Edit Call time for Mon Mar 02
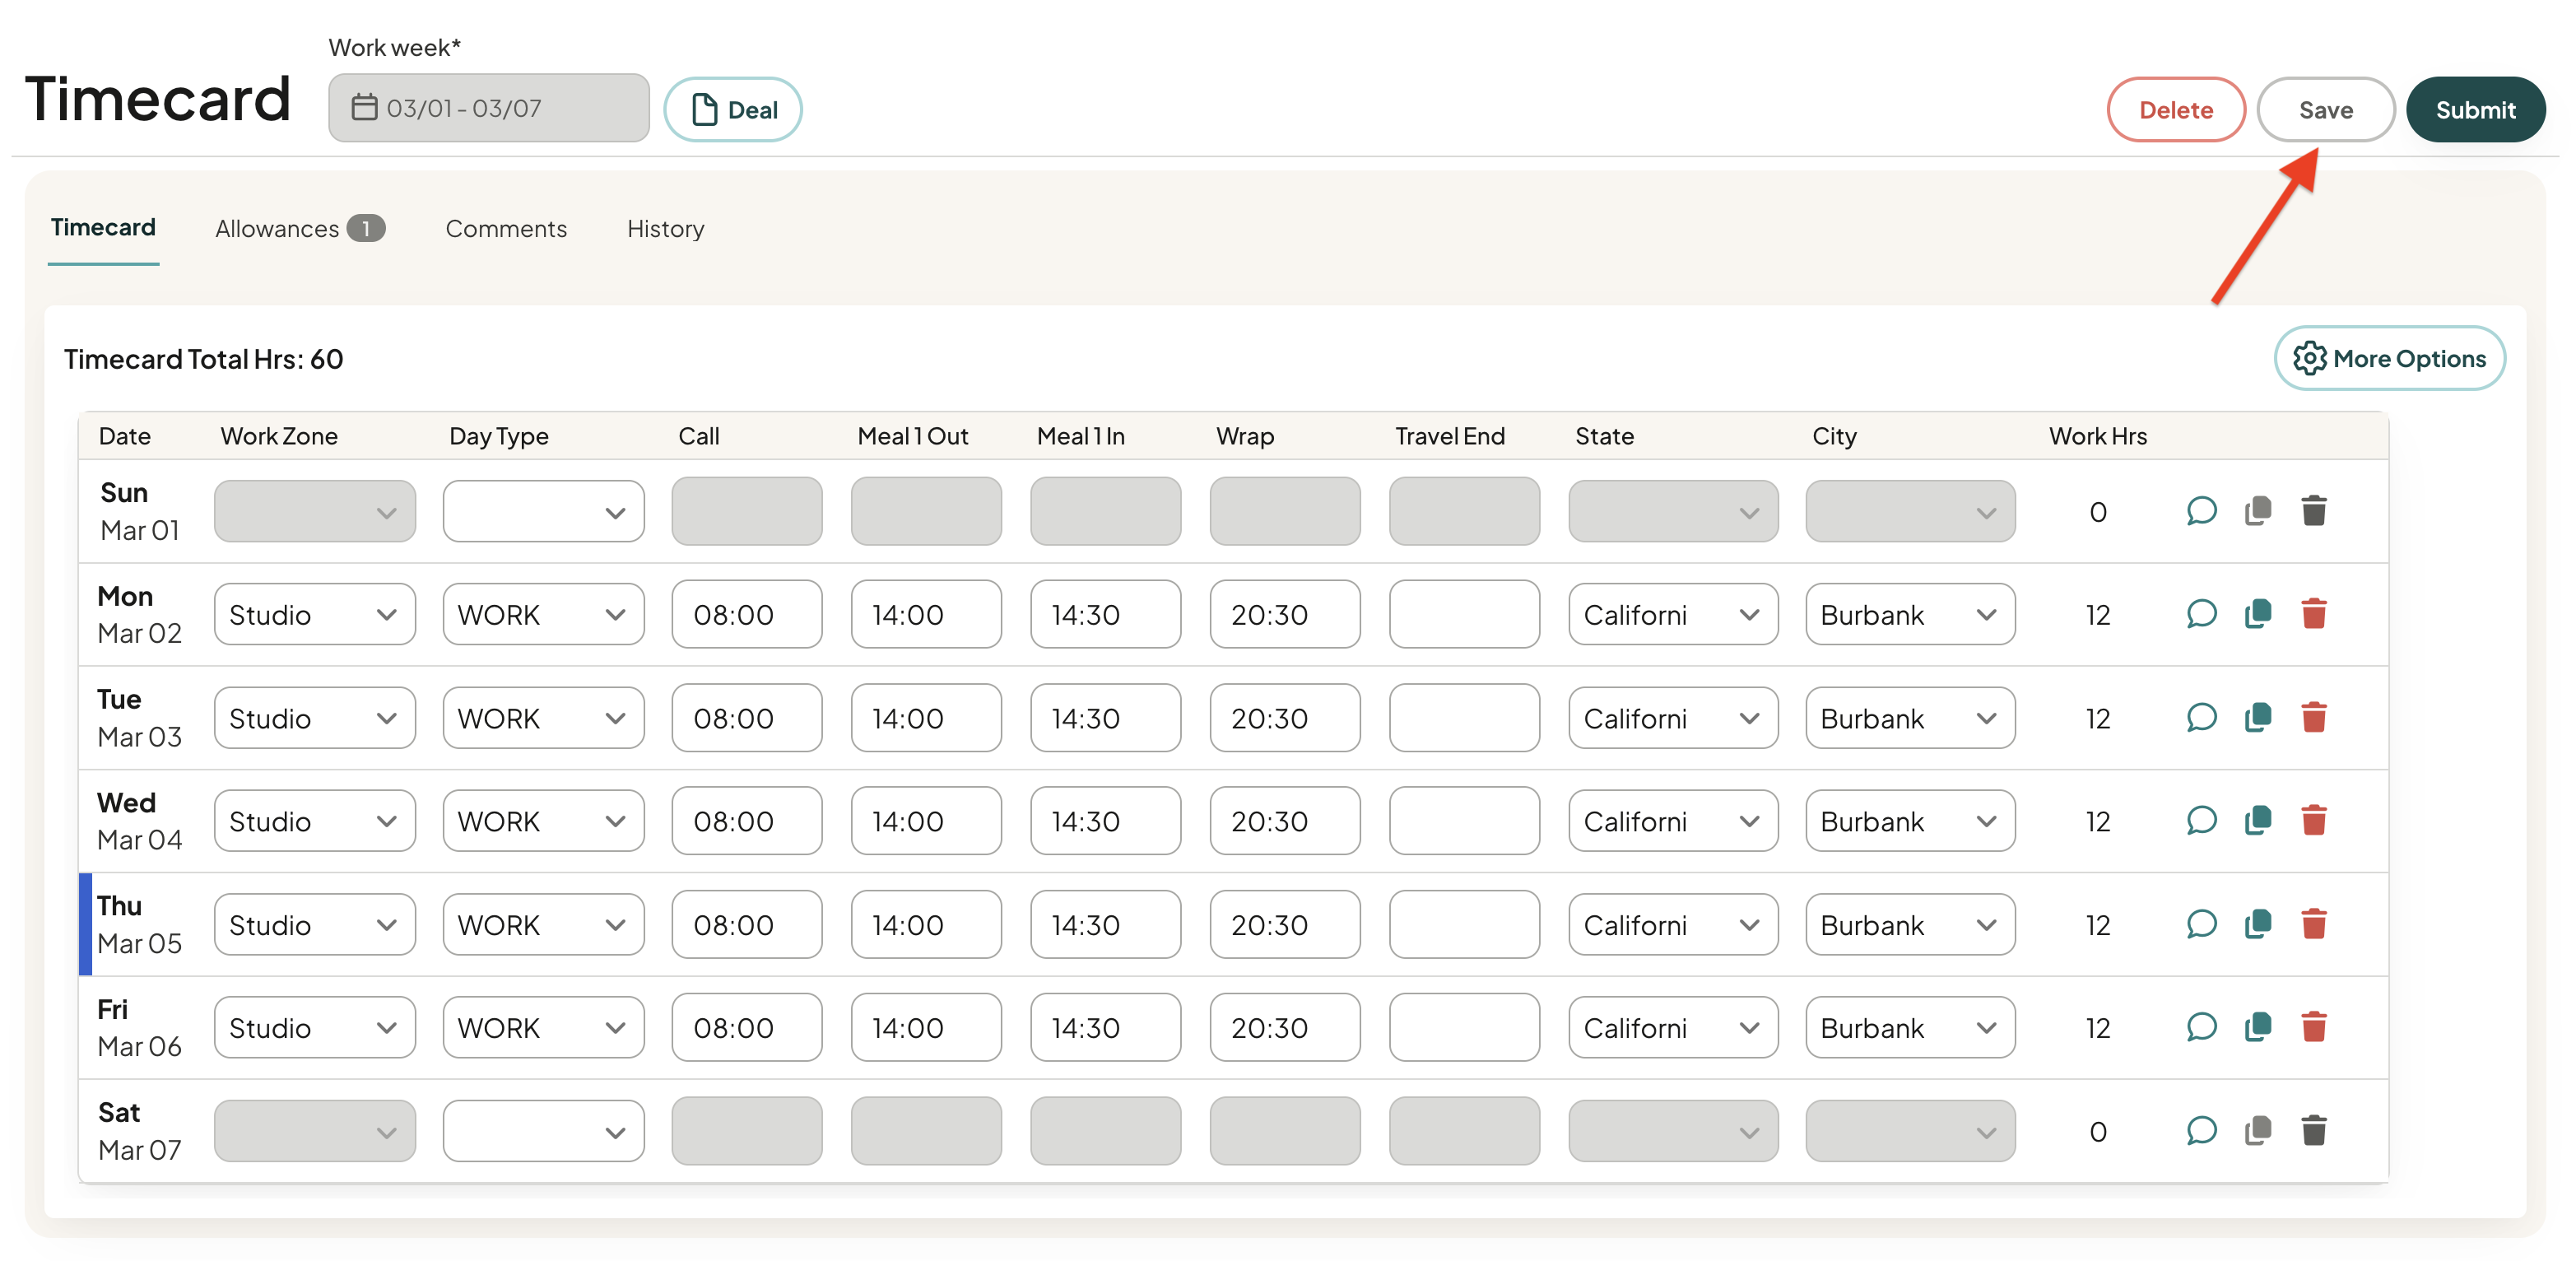The width and height of the screenshot is (2576, 1261). (746, 614)
